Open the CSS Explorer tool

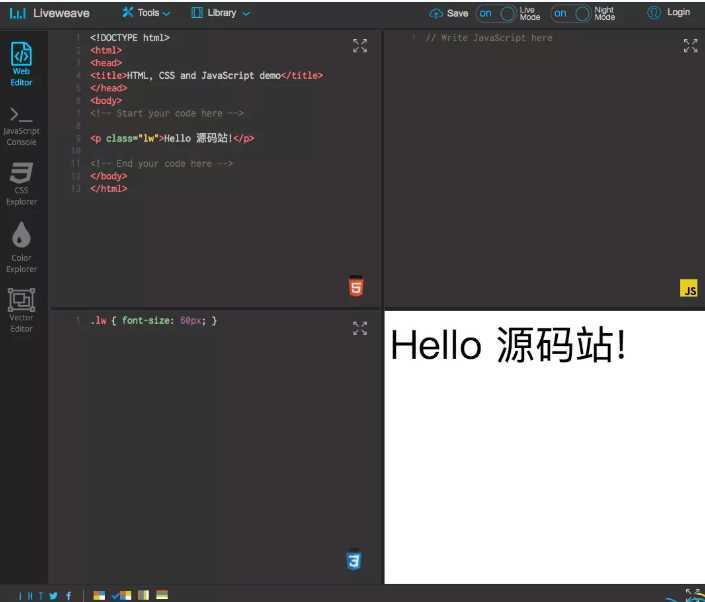pyautogui.click(x=21, y=184)
